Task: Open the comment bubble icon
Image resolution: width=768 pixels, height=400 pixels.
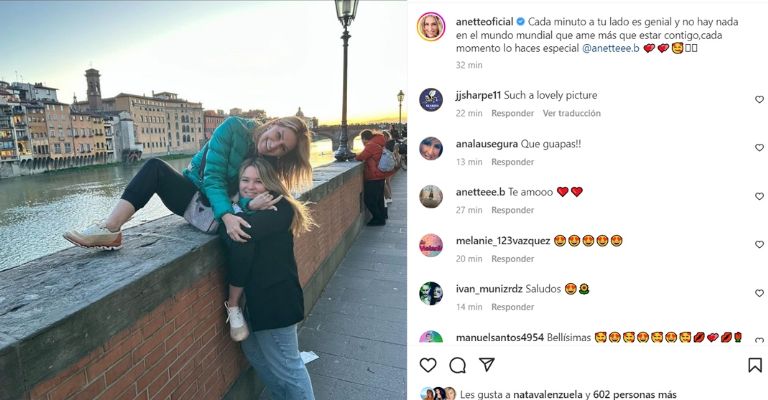Action: pos(457,365)
